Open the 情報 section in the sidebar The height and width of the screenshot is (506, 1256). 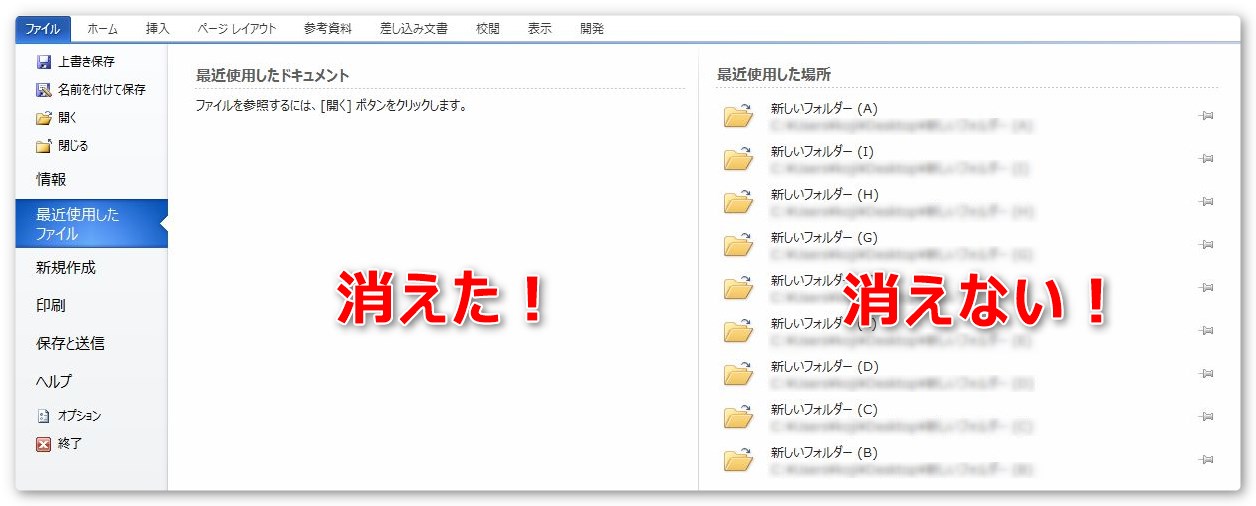coord(52,180)
